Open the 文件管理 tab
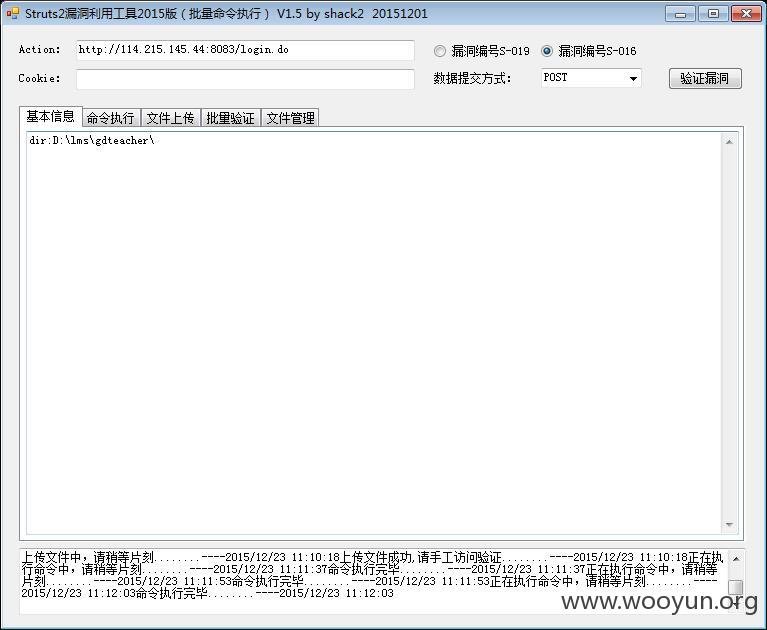 click(x=291, y=118)
